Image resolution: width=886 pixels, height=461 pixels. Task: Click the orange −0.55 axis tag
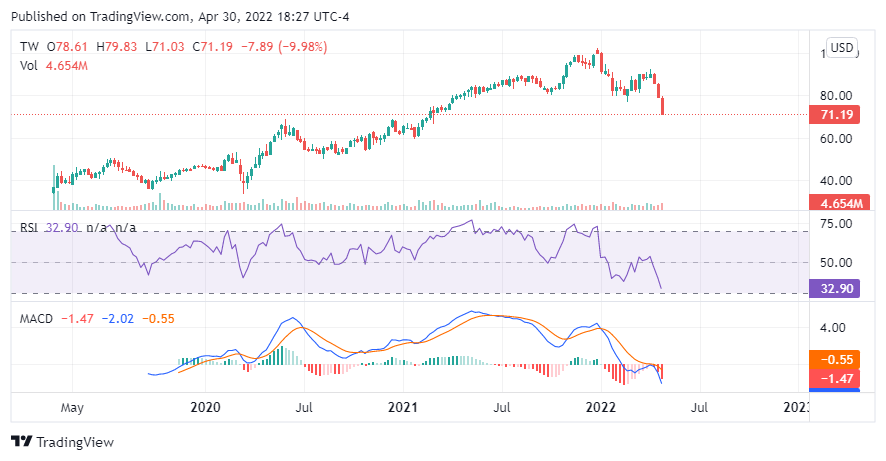click(x=835, y=360)
